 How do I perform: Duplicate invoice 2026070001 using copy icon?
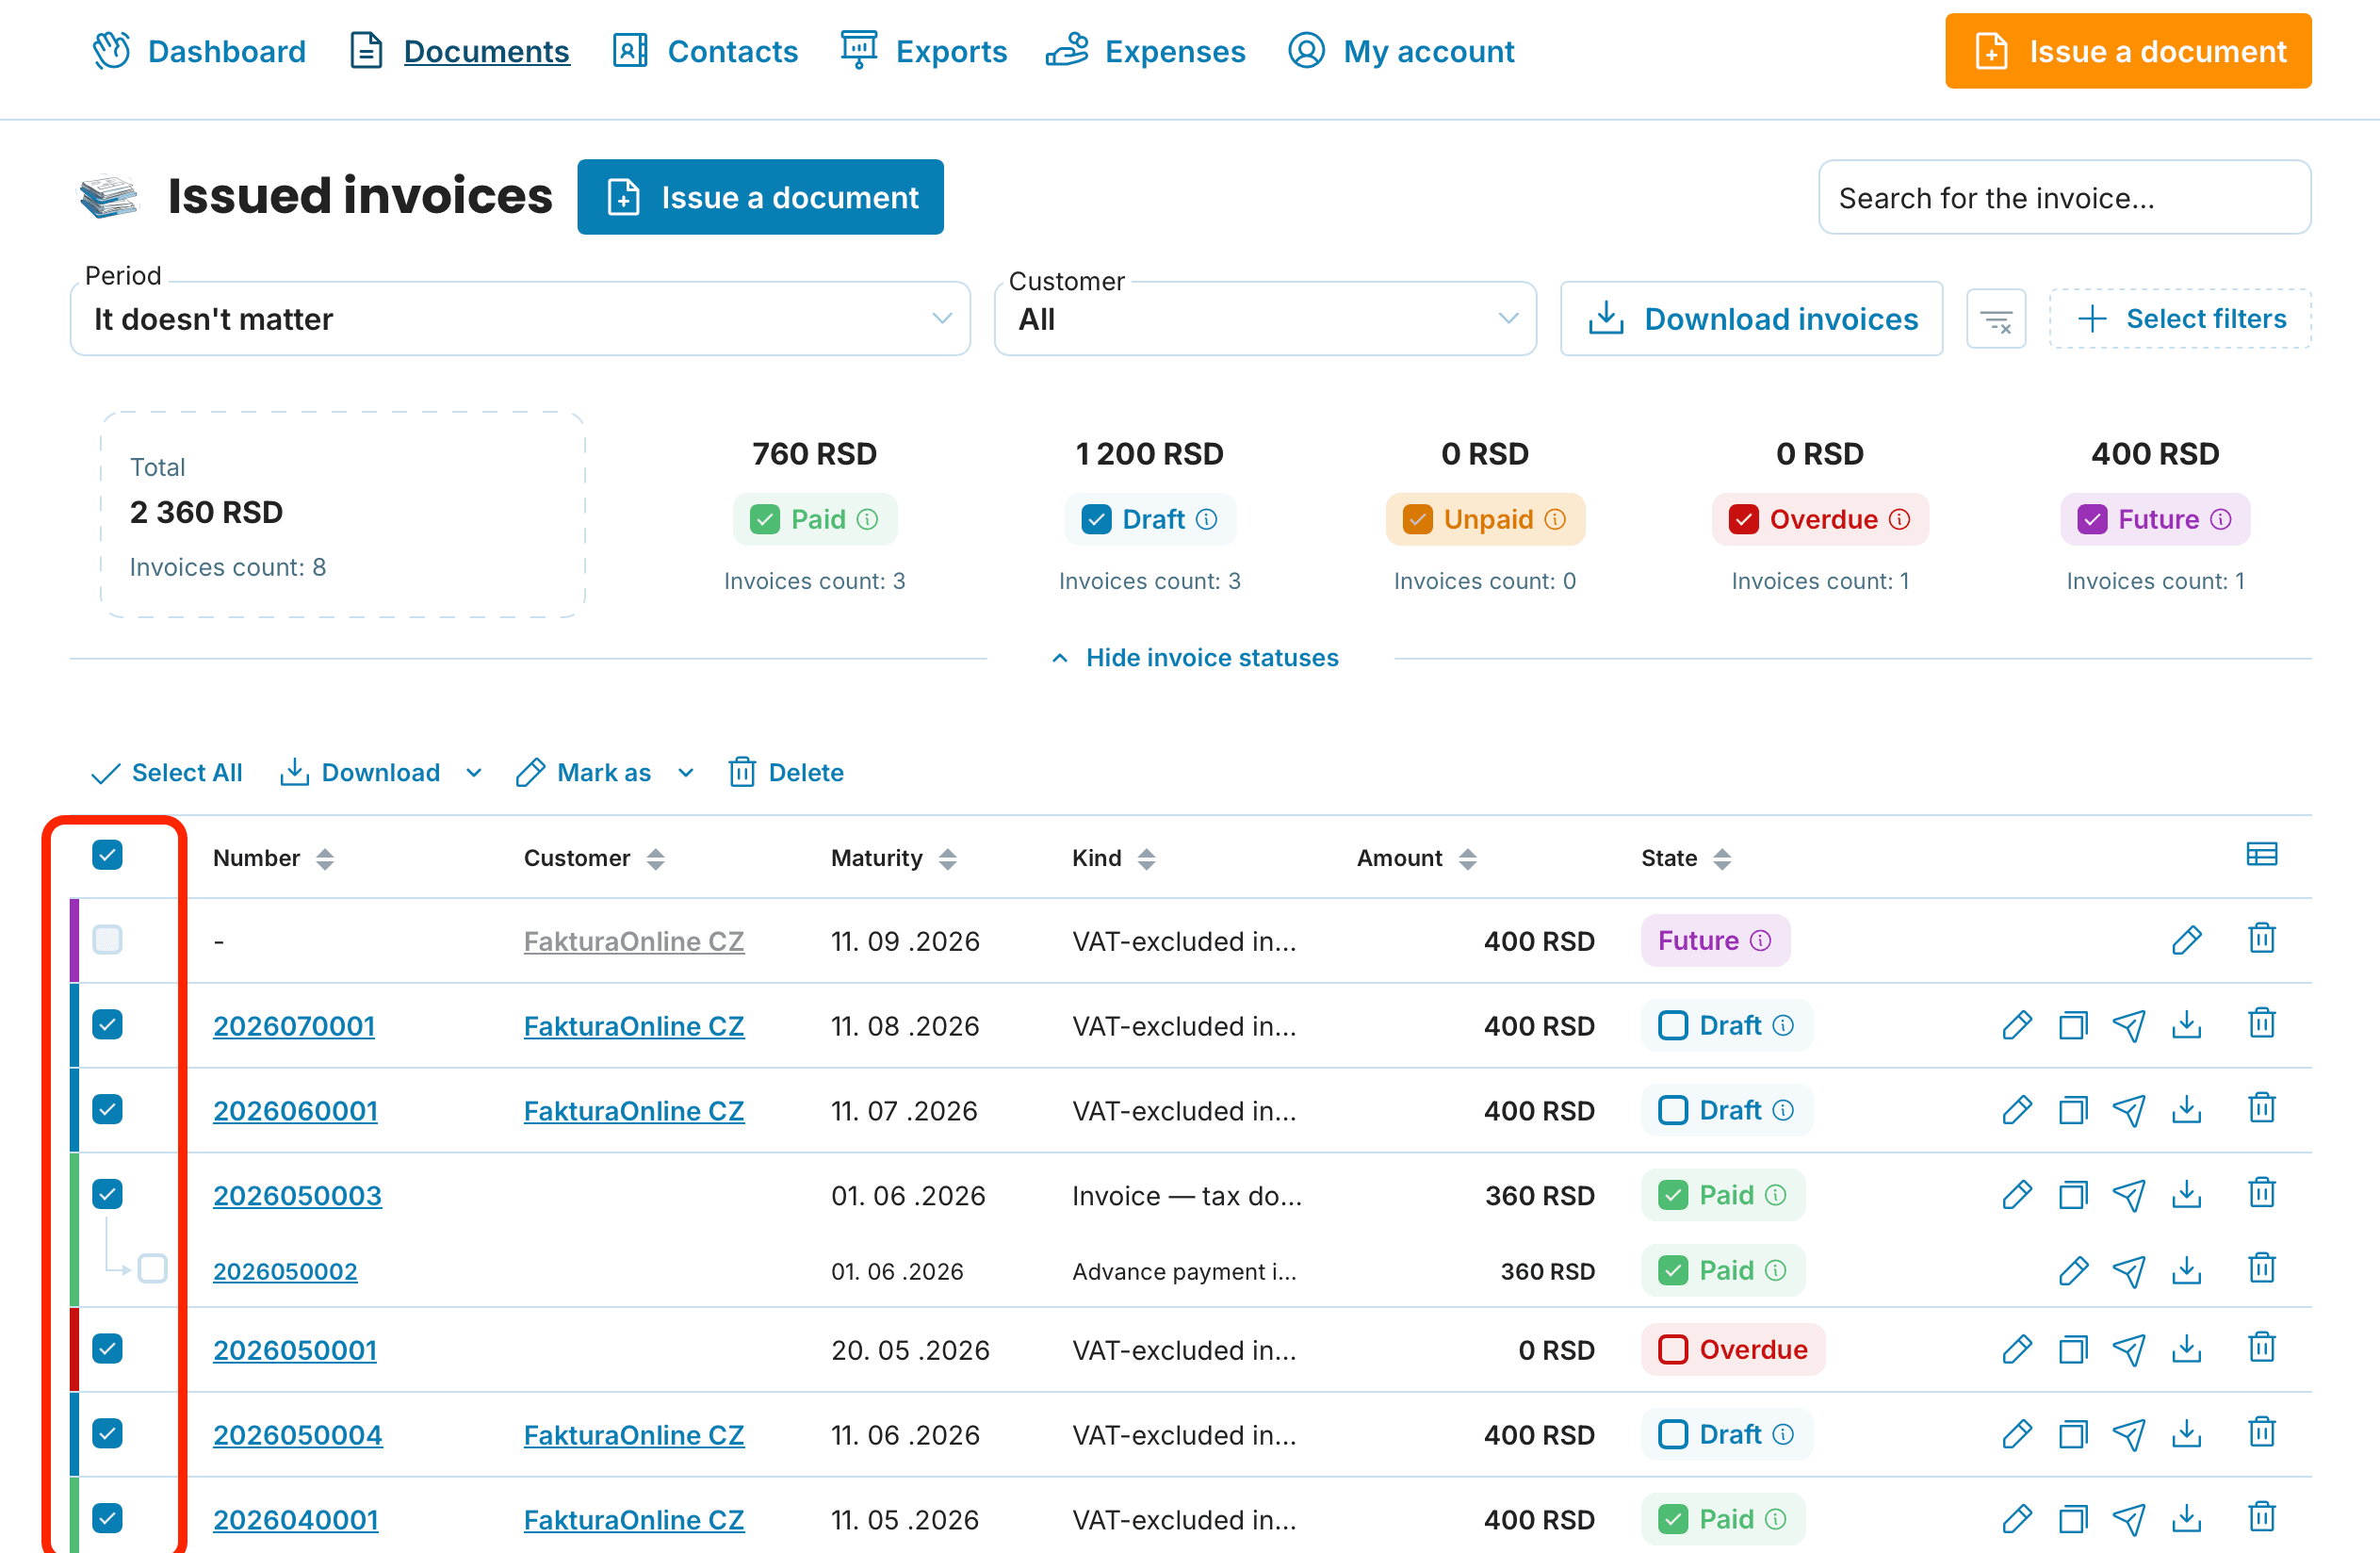(x=2073, y=1026)
